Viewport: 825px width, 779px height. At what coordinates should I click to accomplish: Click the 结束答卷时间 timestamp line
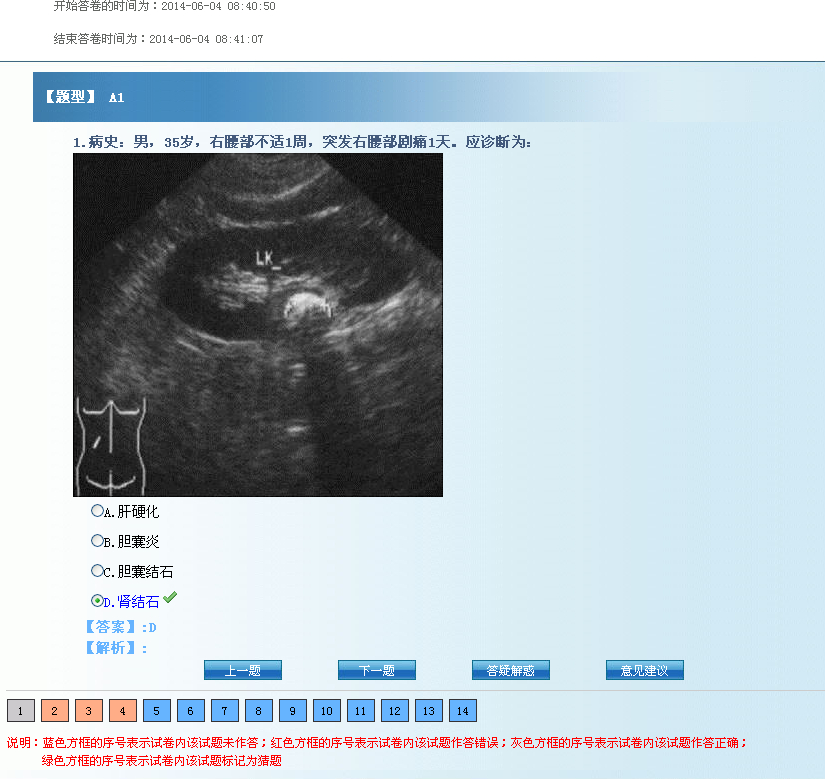tap(158, 39)
